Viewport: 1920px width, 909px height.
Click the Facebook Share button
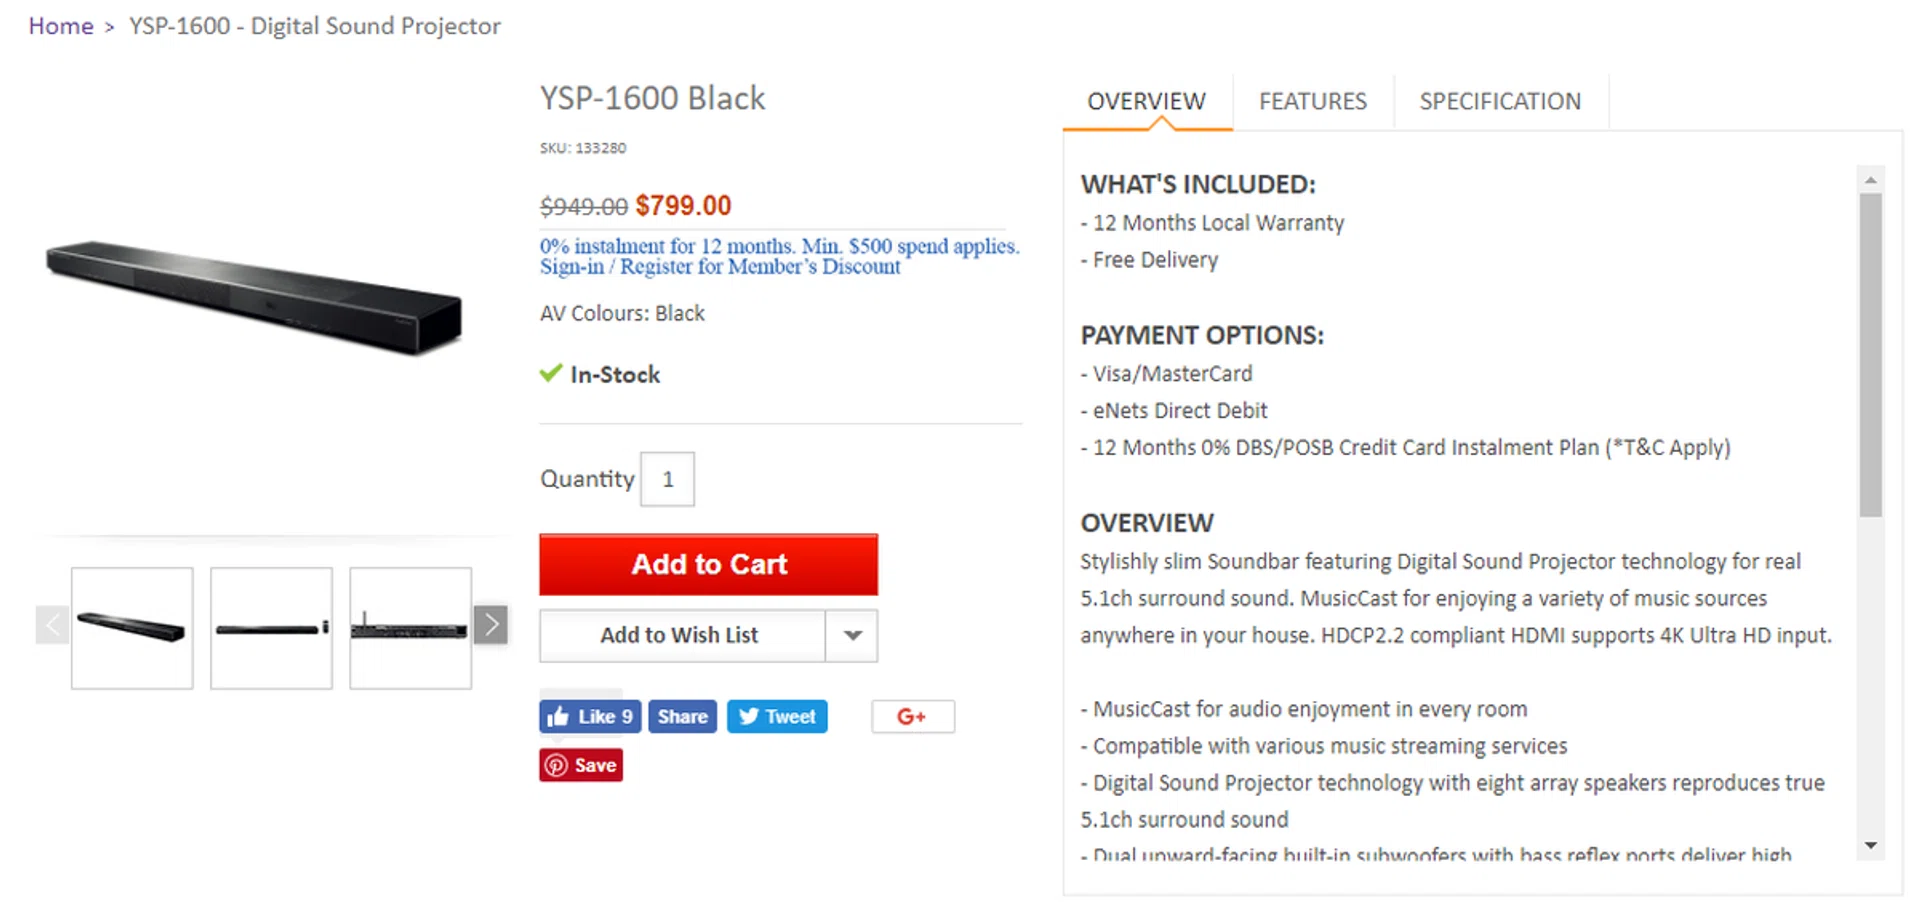click(x=682, y=717)
